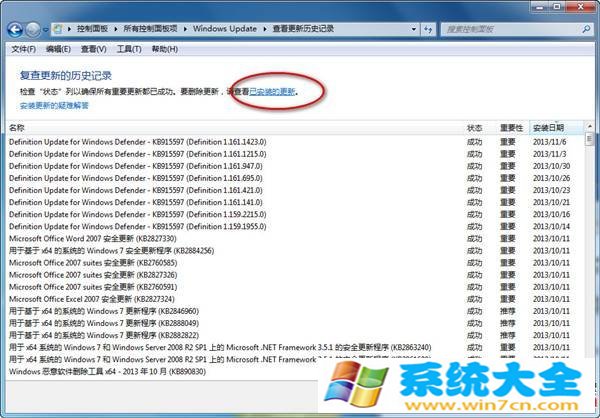Expand the arrow after 控制面板 breadcrumb
The image size is (600, 418).
116,29
